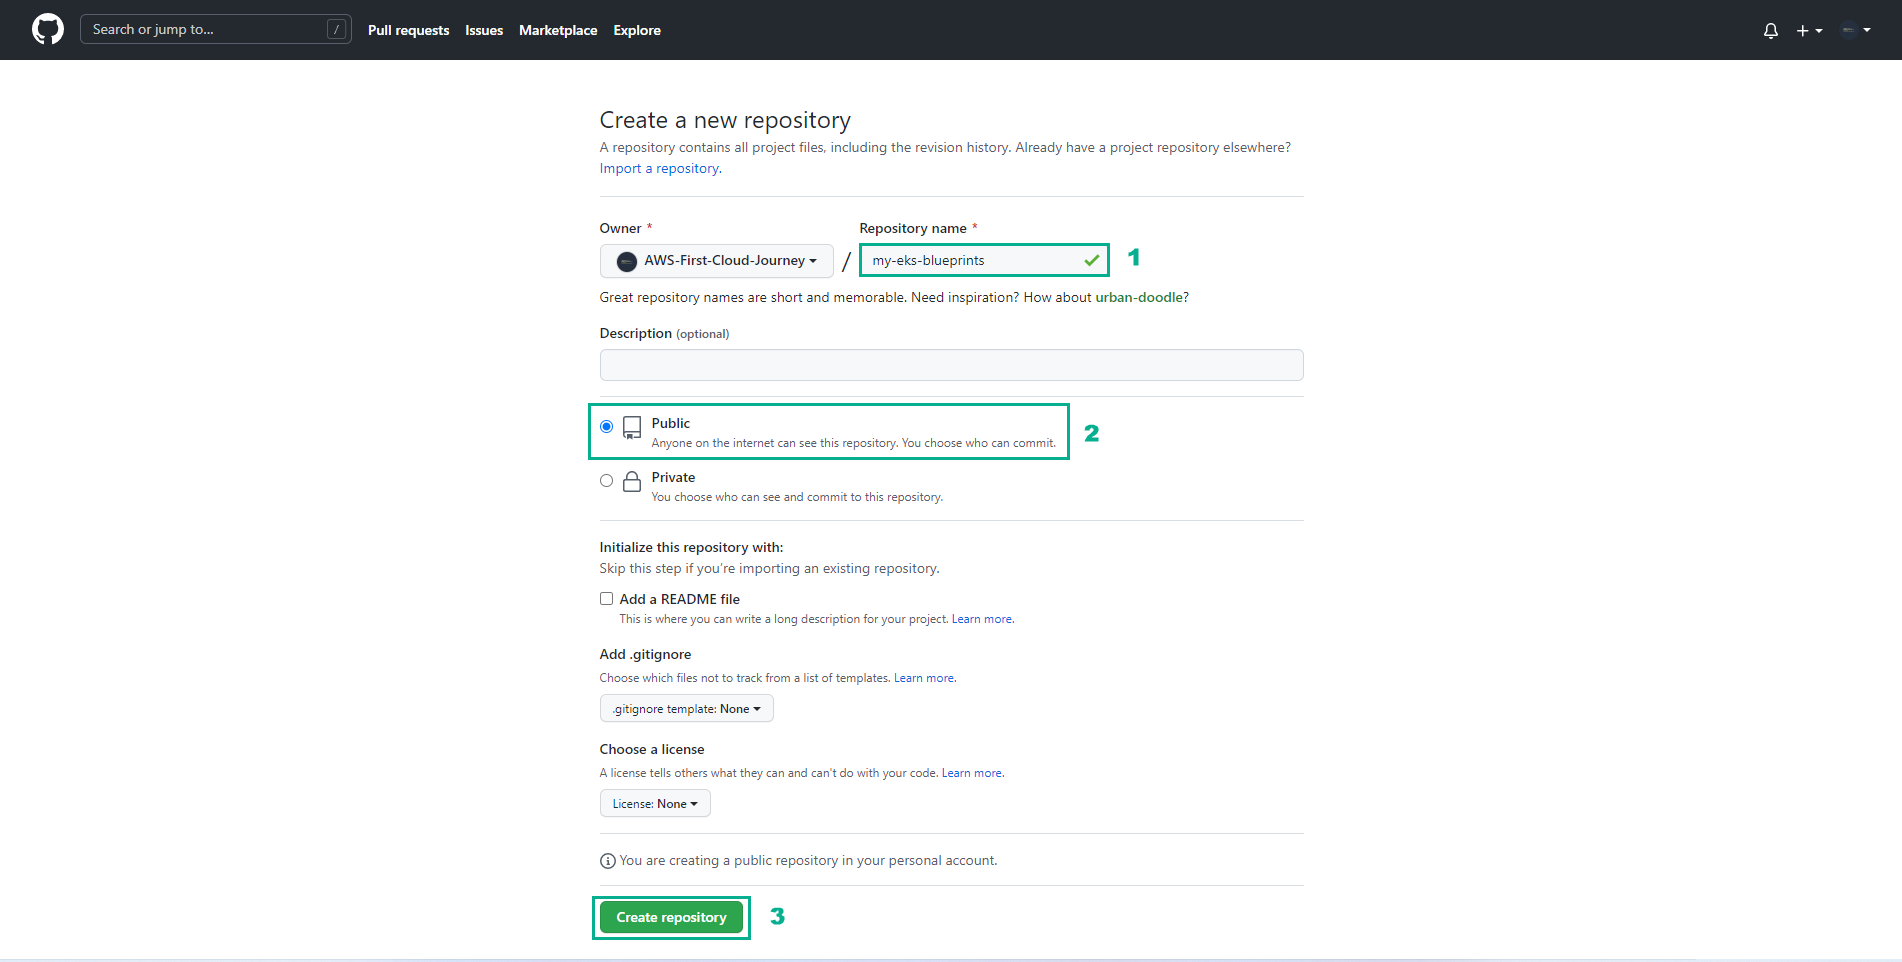Click the 'Initialize this repository with:' text
The height and width of the screenshot is (962, 1902).
tap(691, 547)
